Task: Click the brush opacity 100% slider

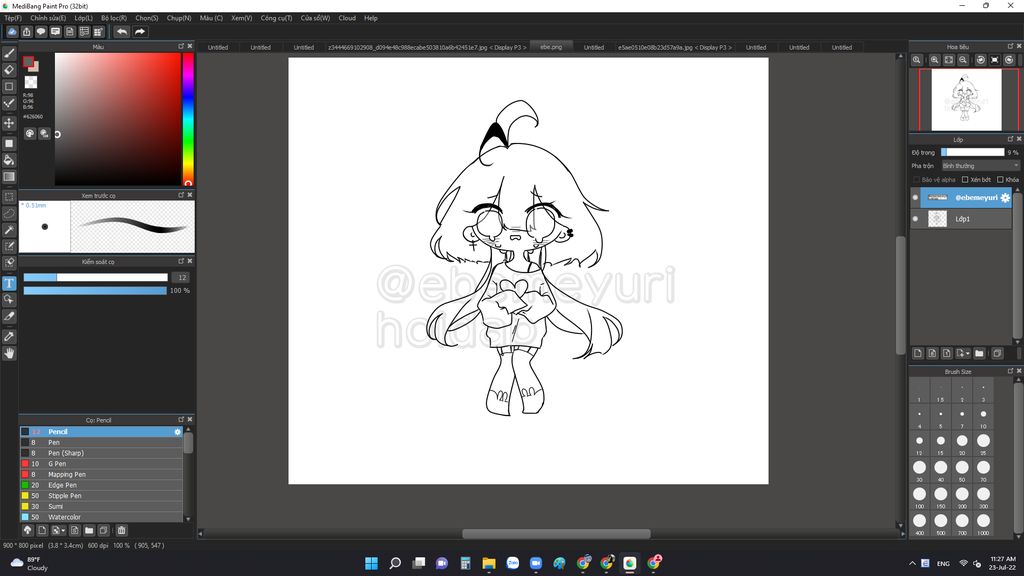Action: tap(95, 291)
